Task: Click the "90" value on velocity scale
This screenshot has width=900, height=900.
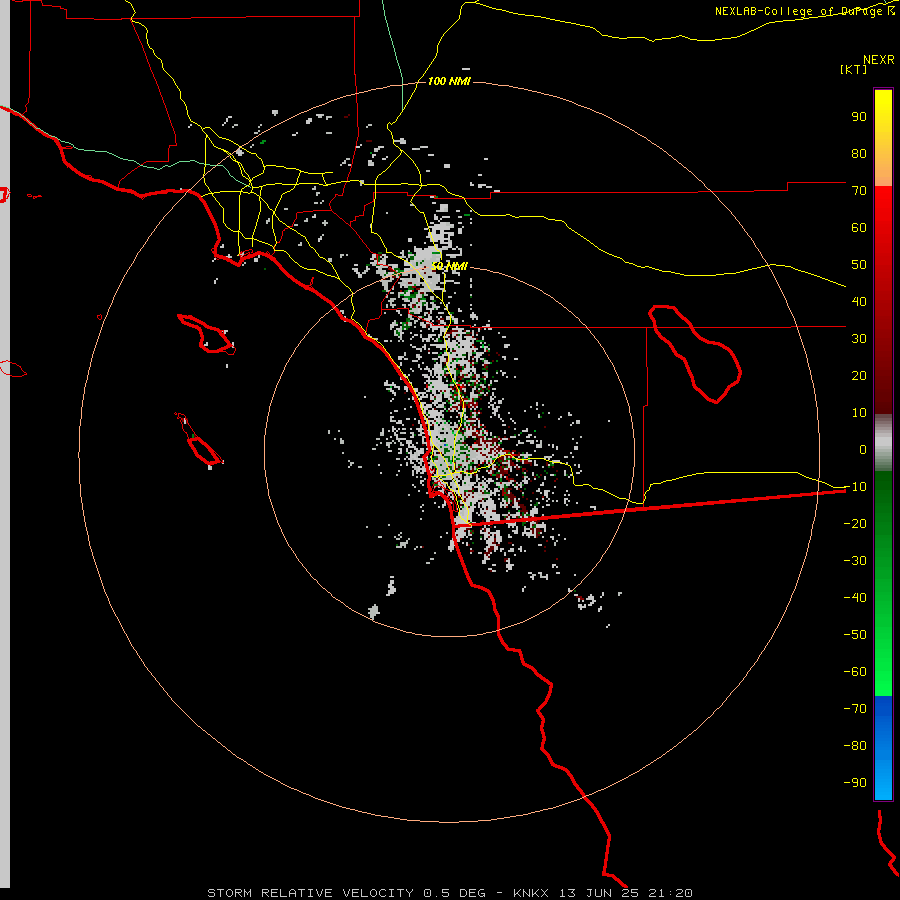Action: (859, 117)
